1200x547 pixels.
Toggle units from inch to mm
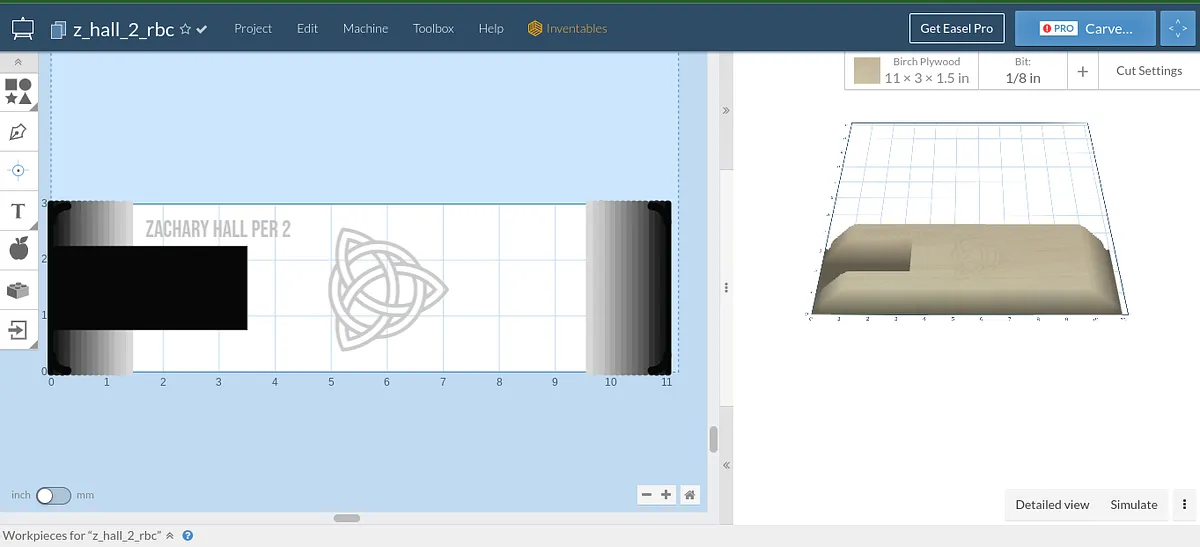click(x=53, y=495)
